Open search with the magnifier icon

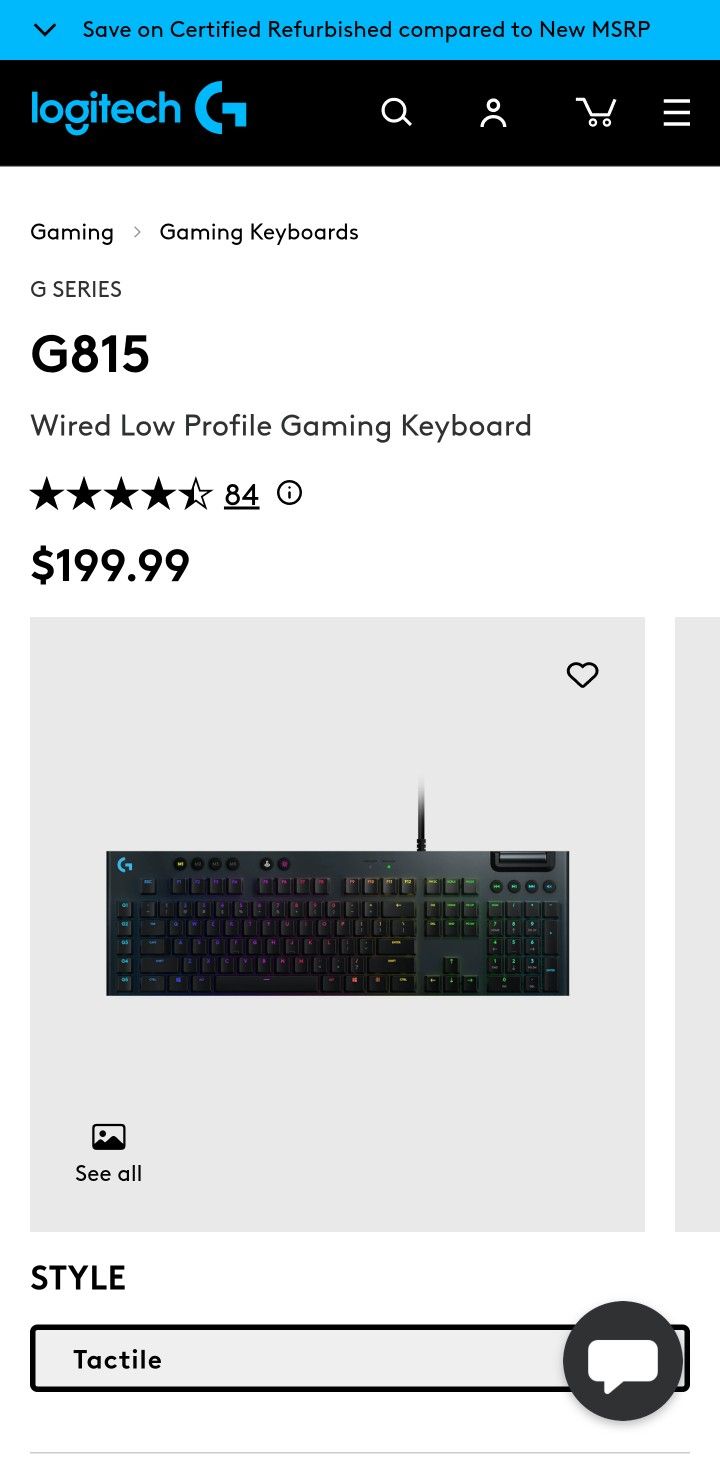(x=396, y=112)
